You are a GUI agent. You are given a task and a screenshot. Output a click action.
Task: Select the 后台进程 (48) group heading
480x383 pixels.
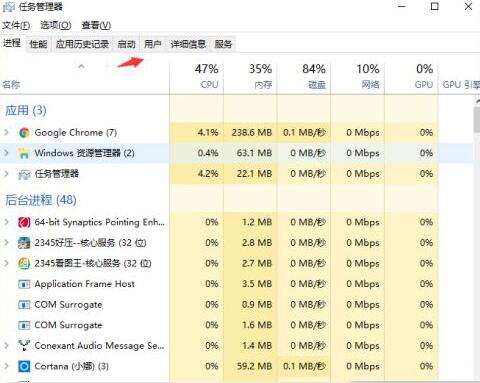[x=41, y=200]
